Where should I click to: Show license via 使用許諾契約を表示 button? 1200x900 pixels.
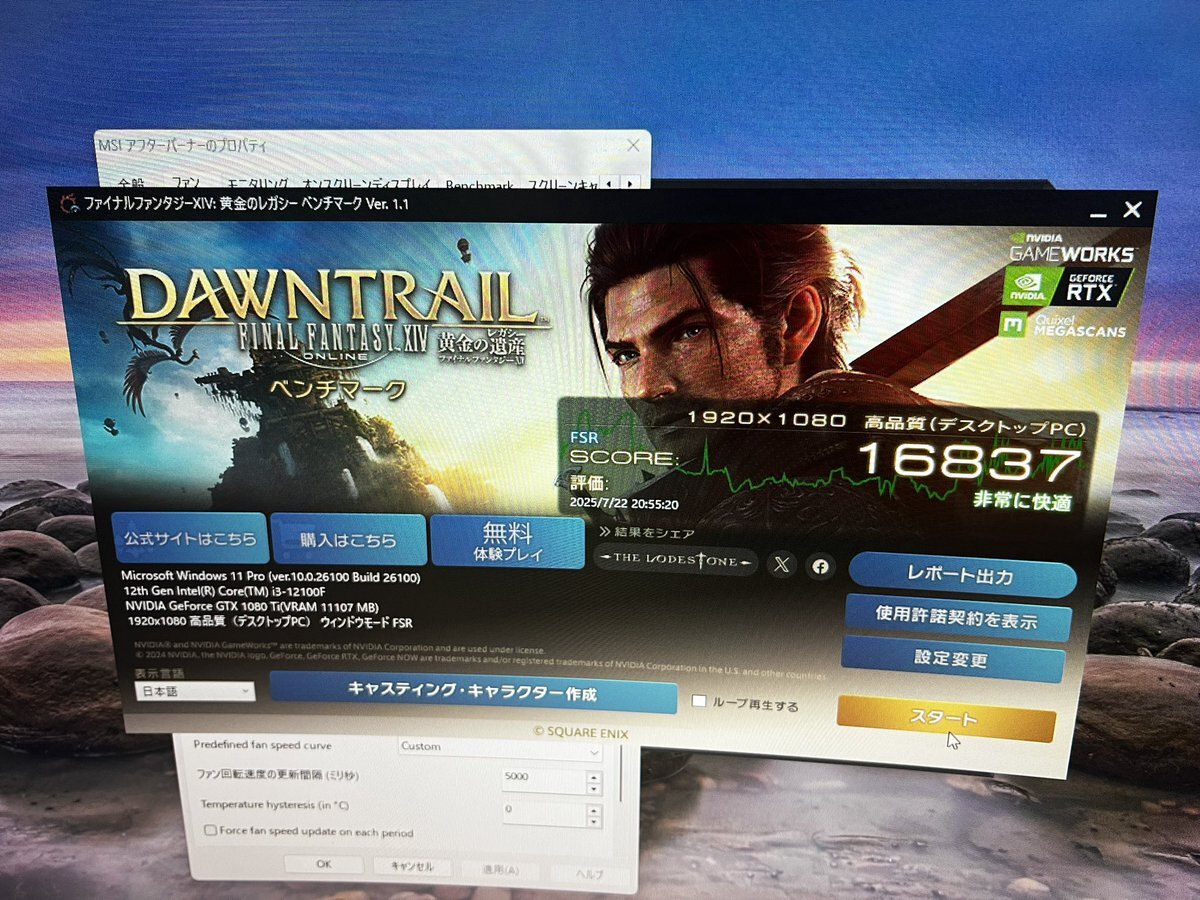point(956,617)
